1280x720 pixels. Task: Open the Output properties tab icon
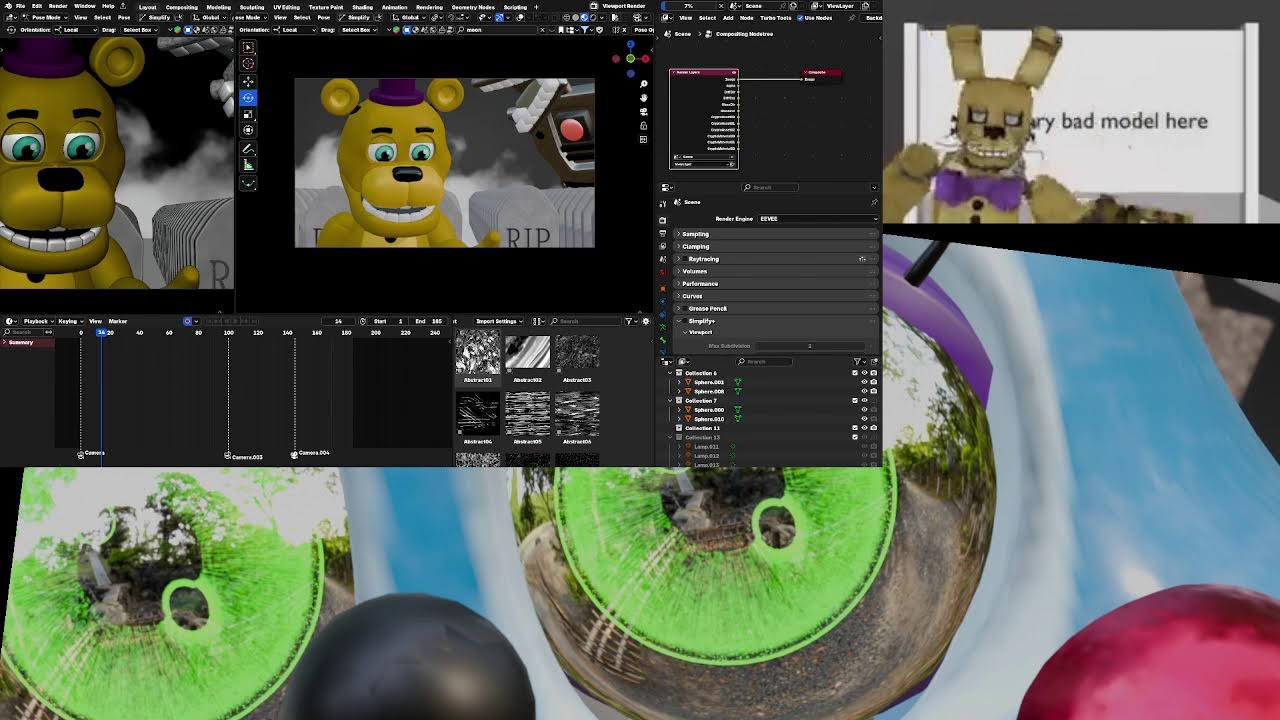[x=662, y=233]
